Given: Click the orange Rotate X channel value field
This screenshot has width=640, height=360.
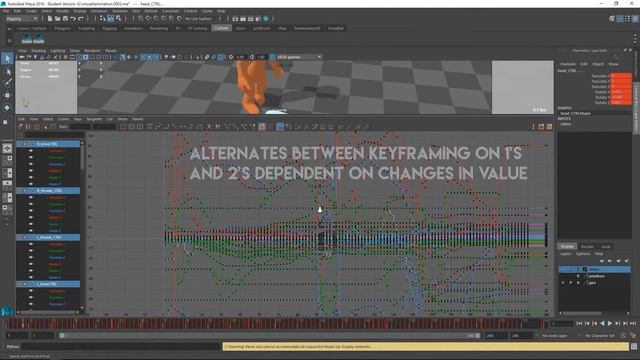Looking at the screenshot, I should (621, 92).
